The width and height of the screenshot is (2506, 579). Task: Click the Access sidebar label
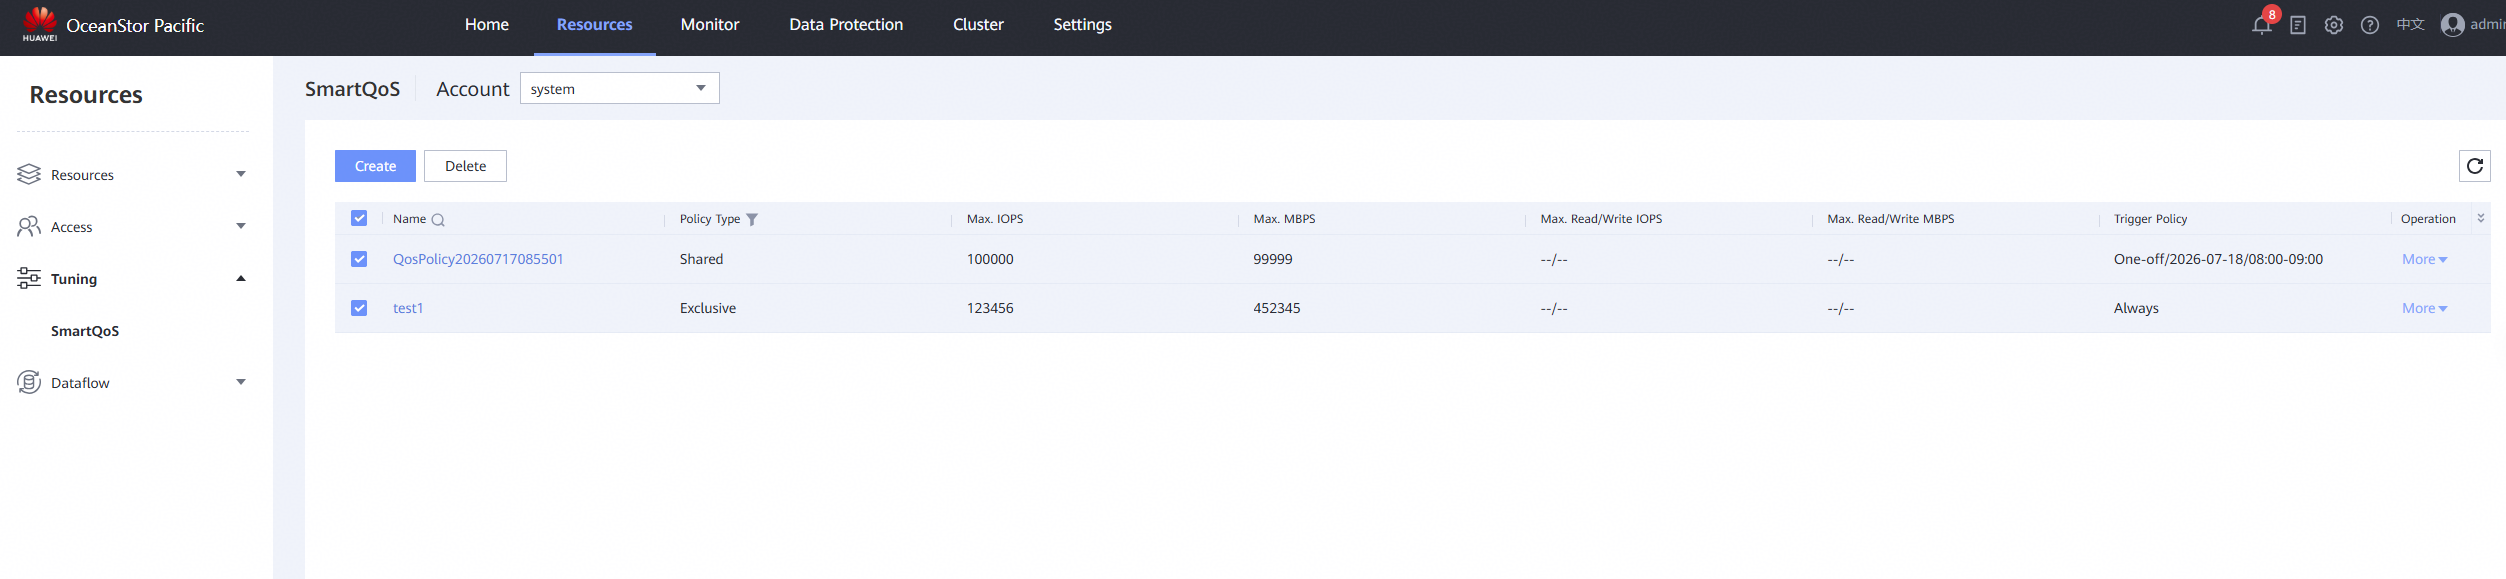71,227
